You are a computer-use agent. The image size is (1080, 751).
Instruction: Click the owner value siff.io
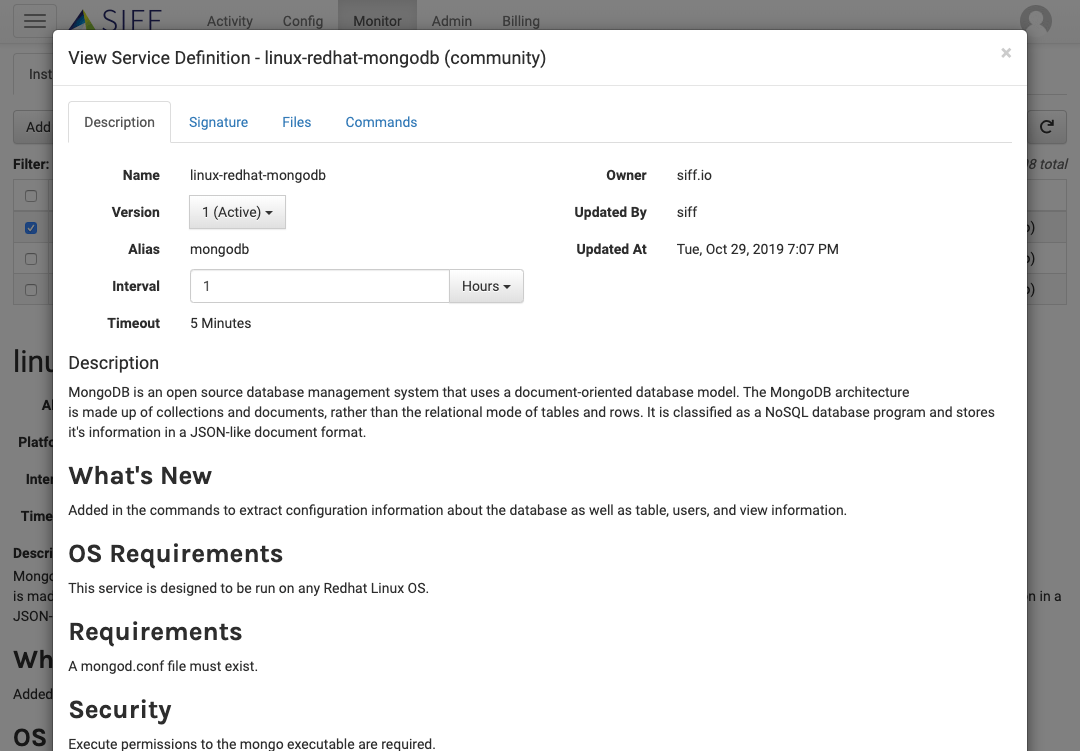[694, 175]
